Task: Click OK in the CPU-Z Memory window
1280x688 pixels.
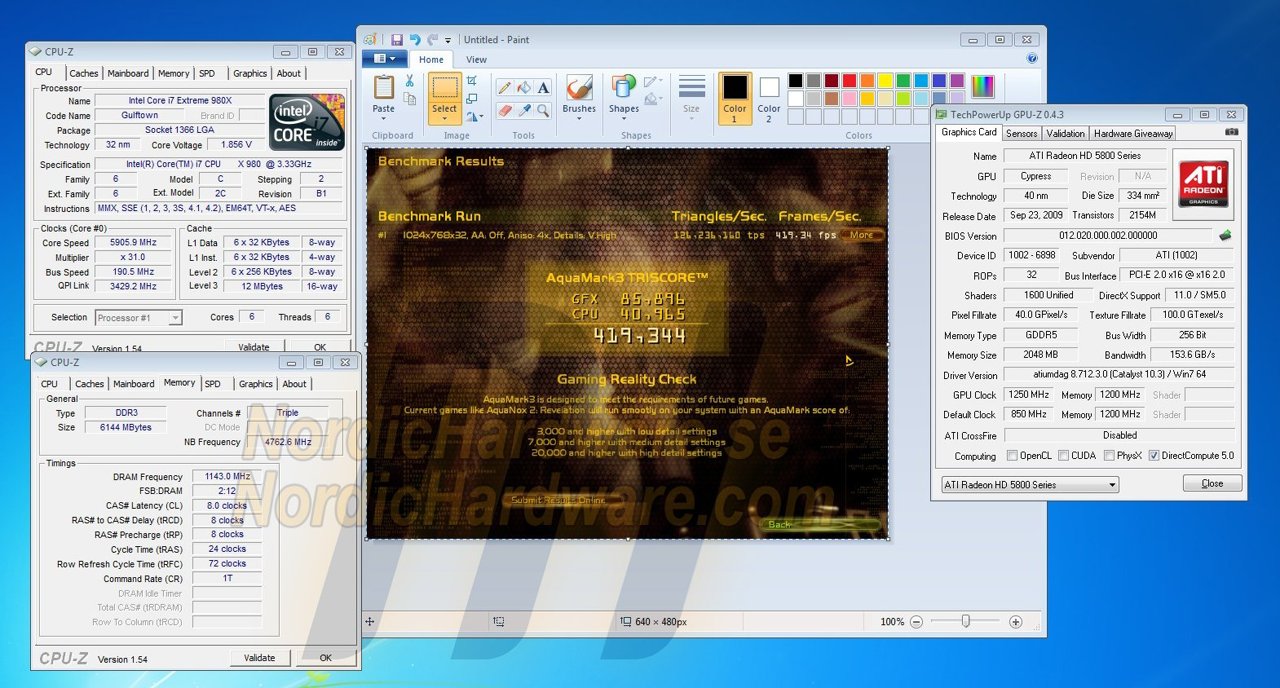Action: (325, 658)
